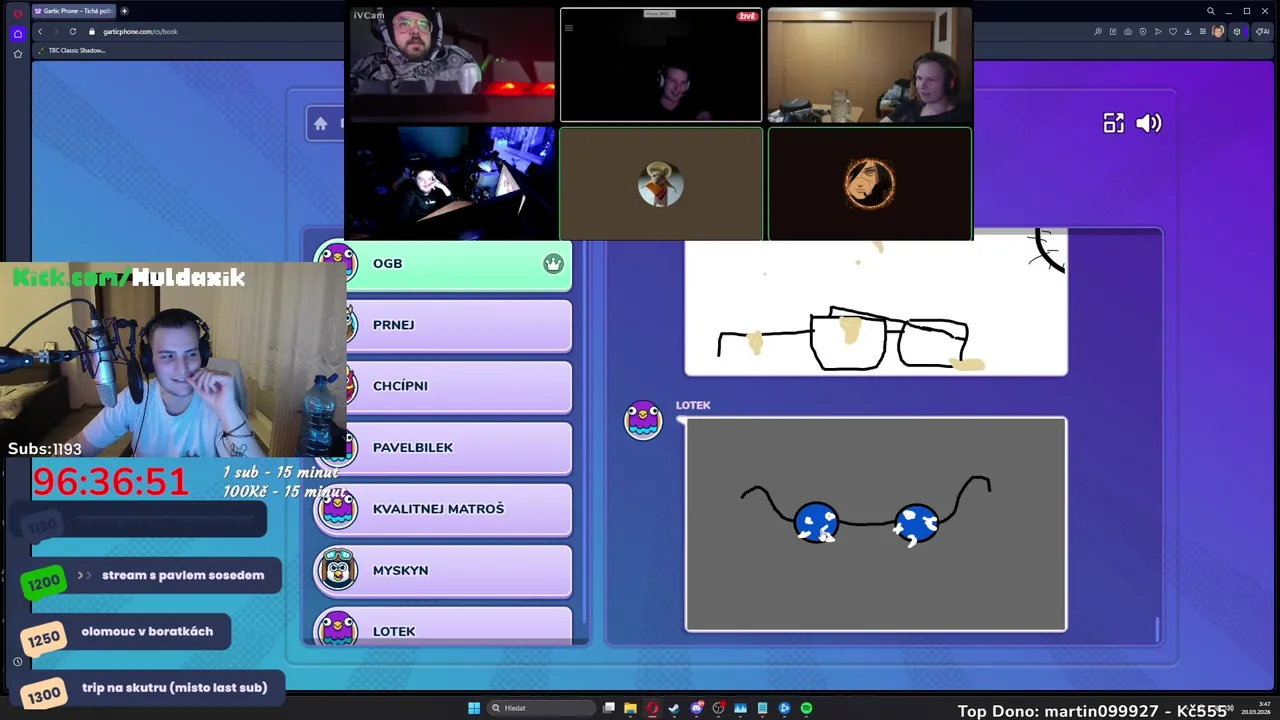1280x720 pixels.
Task: Click the search tabs magnifier in title bar
Action: click(x=1210, y=11)
